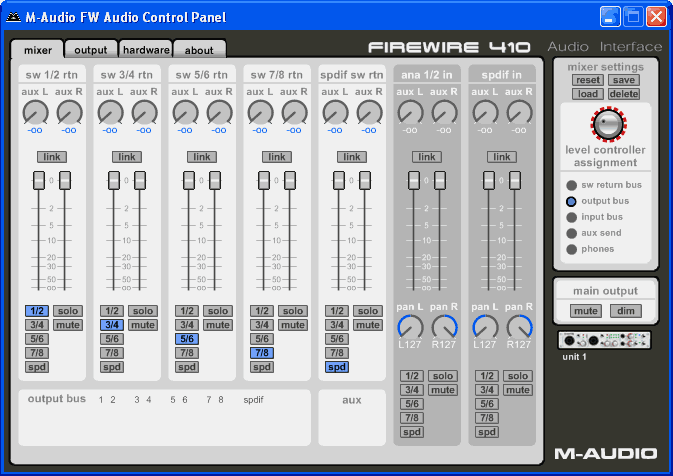Screen dimensions: 673x476
Task: Open the about tab
Action: (x=199, y=50)
